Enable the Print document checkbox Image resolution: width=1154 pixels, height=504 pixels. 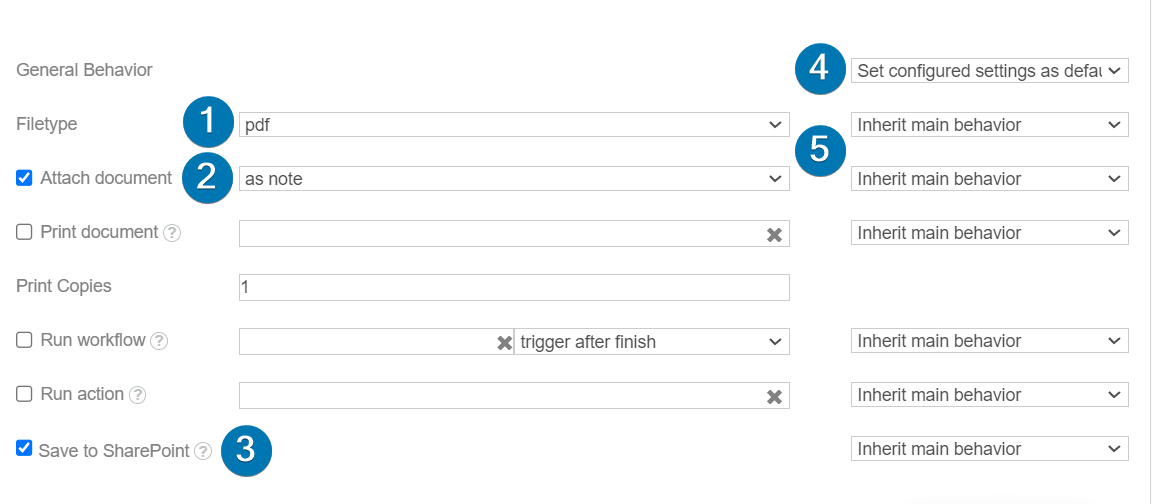pos(24,233)
